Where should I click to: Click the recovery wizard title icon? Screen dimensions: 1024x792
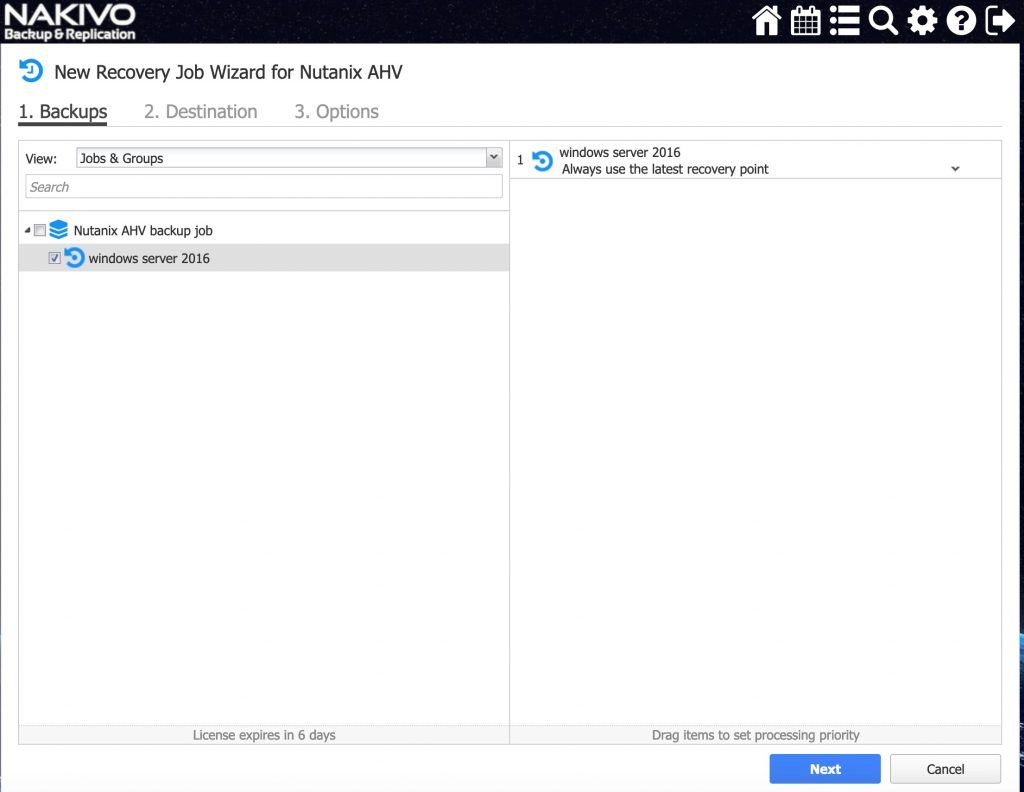pos(31,71)
